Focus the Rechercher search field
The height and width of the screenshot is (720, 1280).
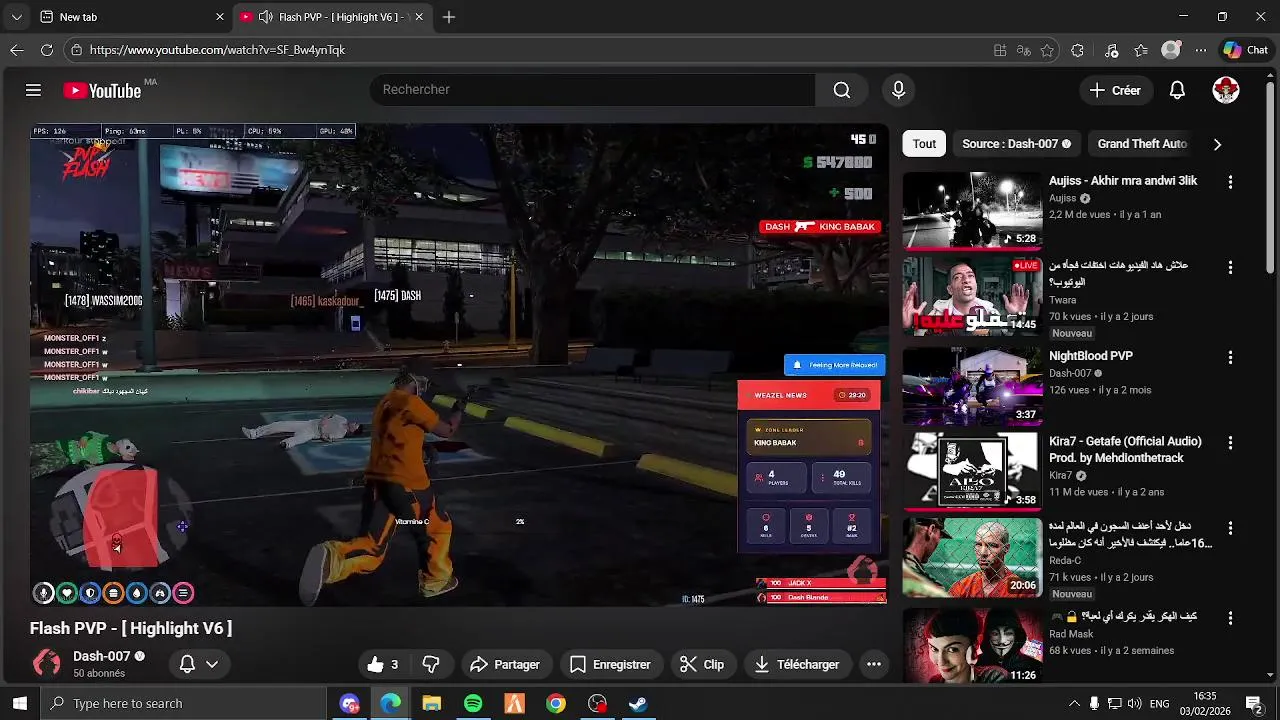[x=592, y=90]
